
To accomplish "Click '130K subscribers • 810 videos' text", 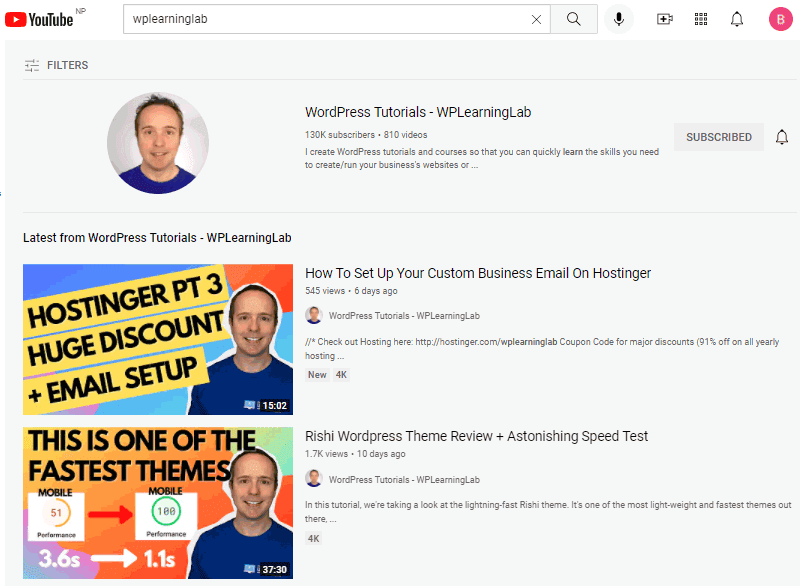I will click(x=366, y=135).
